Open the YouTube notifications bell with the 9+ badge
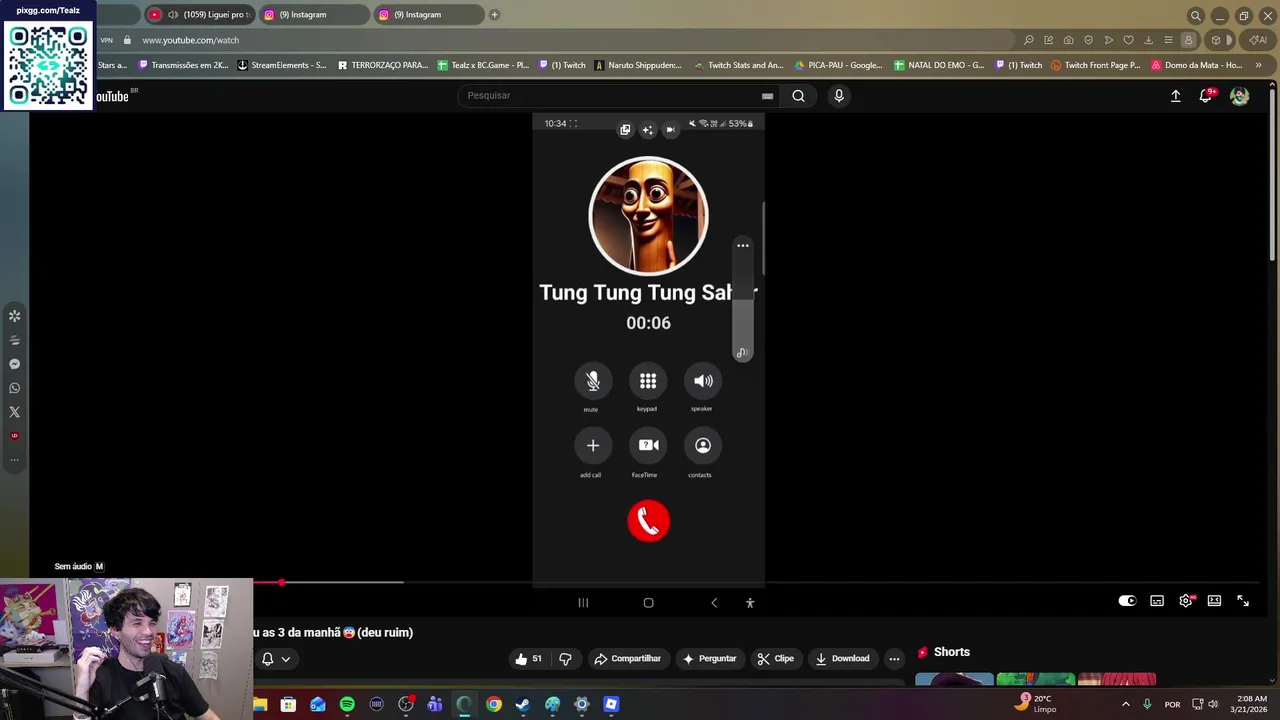 1206,96
